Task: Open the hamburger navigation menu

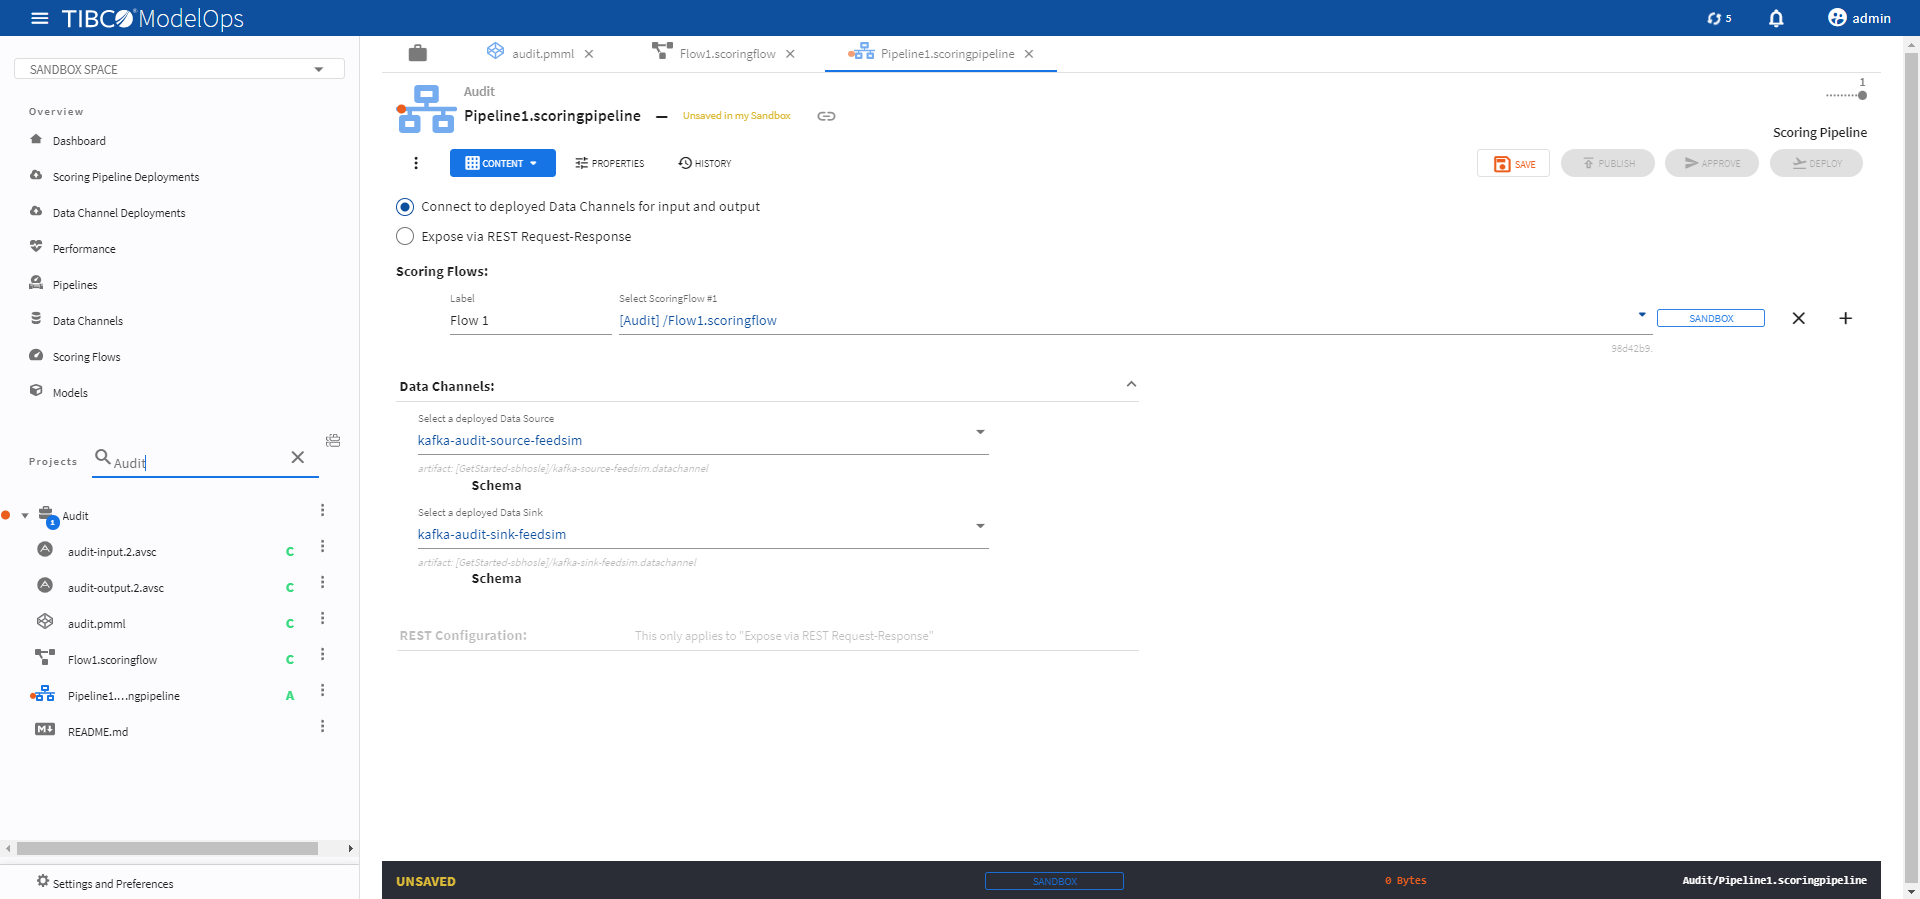Action: point(40,18)
